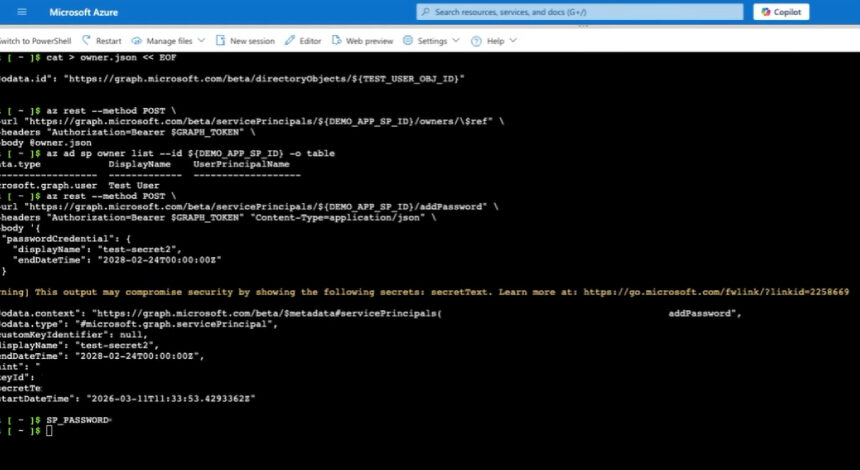Click the New session page icon
Image resolution: width=860 pixels, height=470 pixels.
click(x=220, y=41)
